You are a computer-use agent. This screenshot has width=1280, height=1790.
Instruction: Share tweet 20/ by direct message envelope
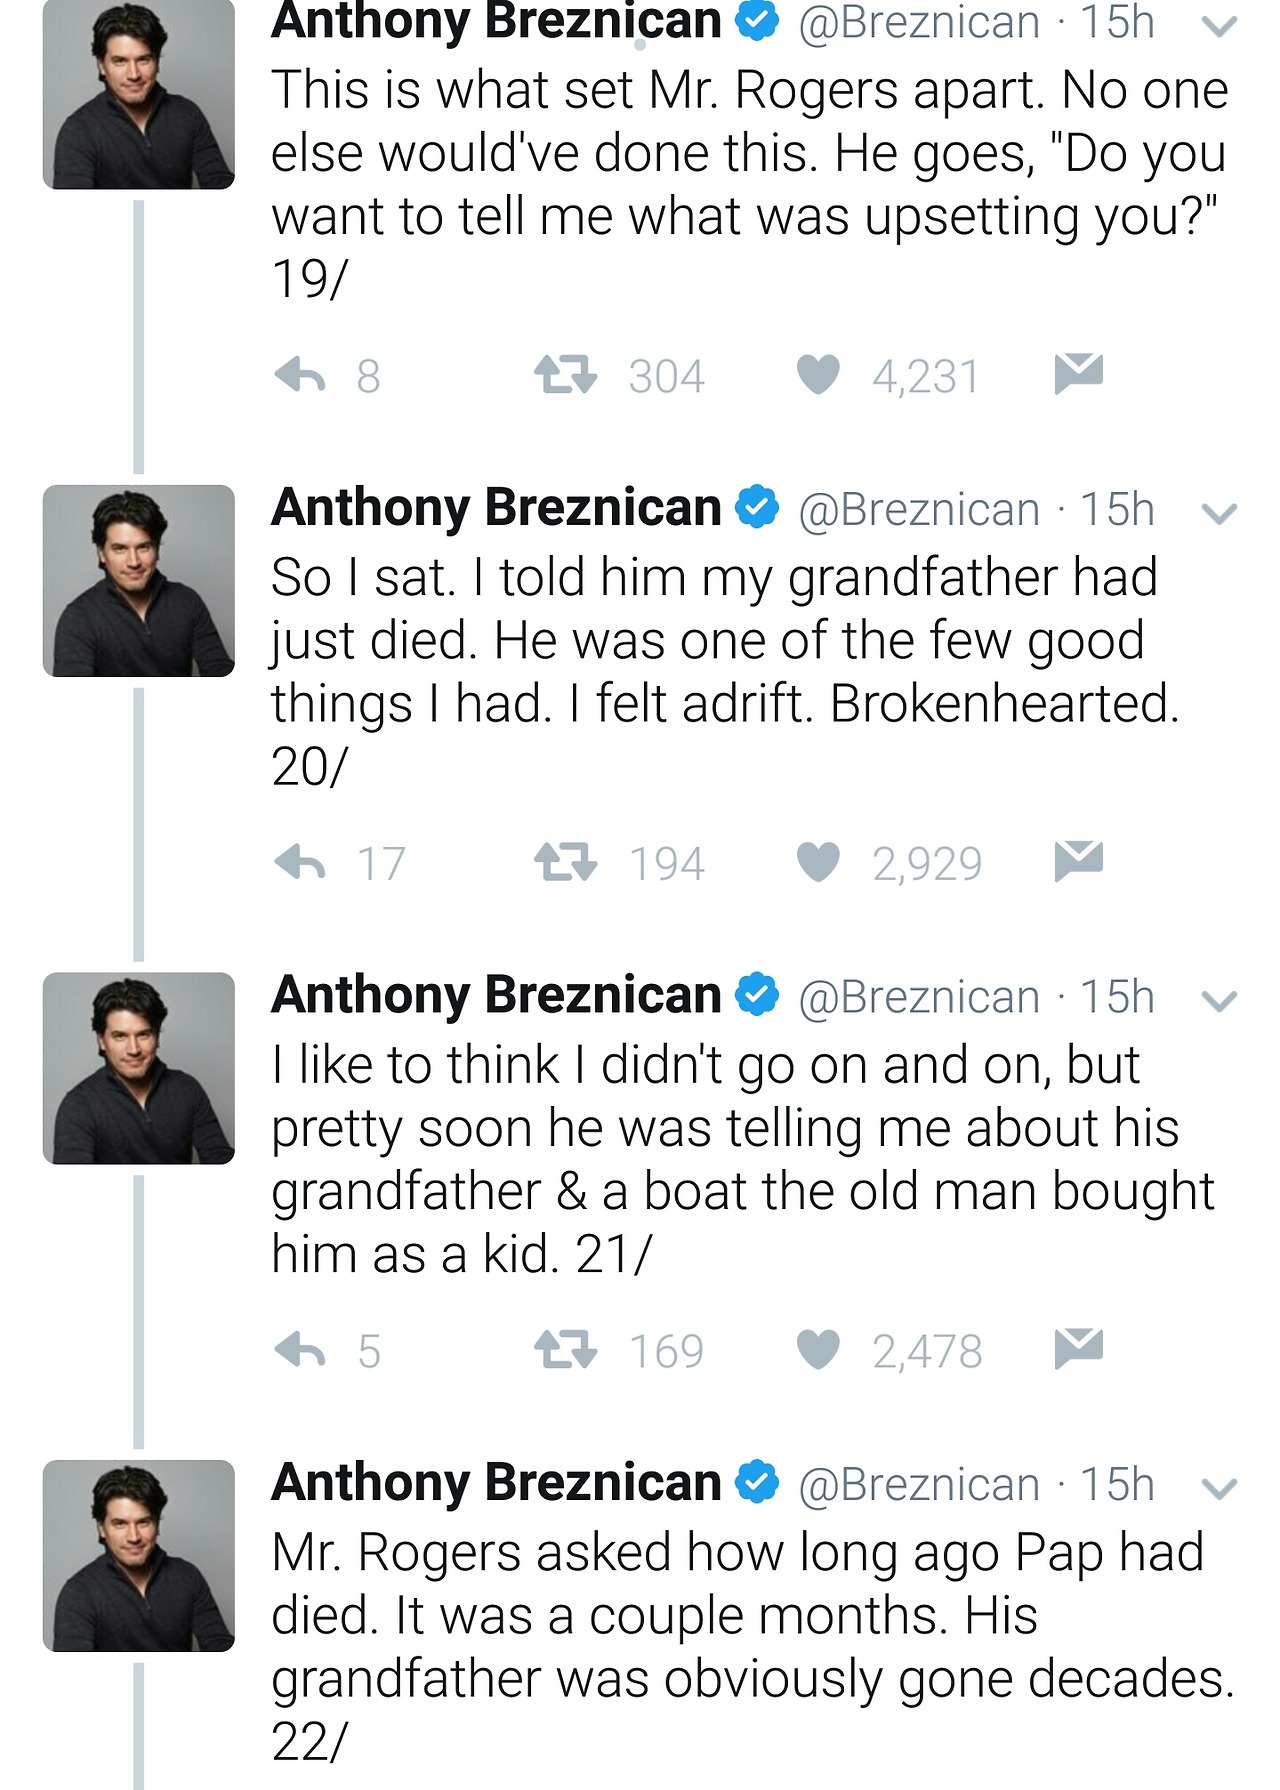[x=1078, y=860]
